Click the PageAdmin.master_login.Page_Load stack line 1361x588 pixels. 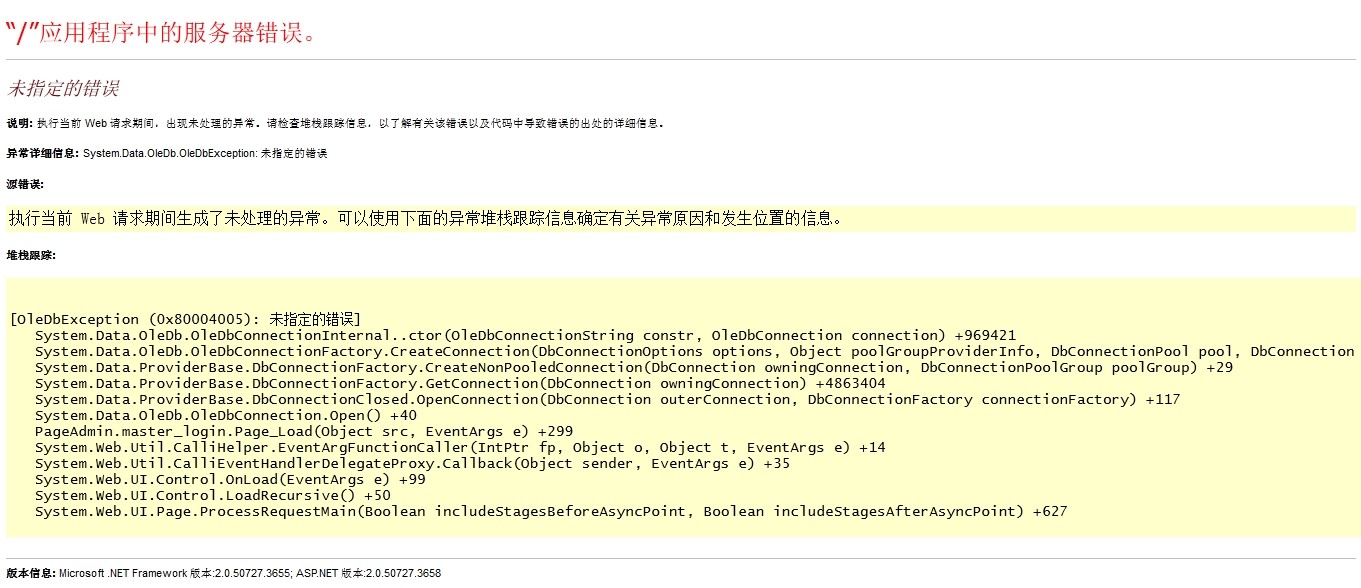pyautogui.click(x=304, y=431)
